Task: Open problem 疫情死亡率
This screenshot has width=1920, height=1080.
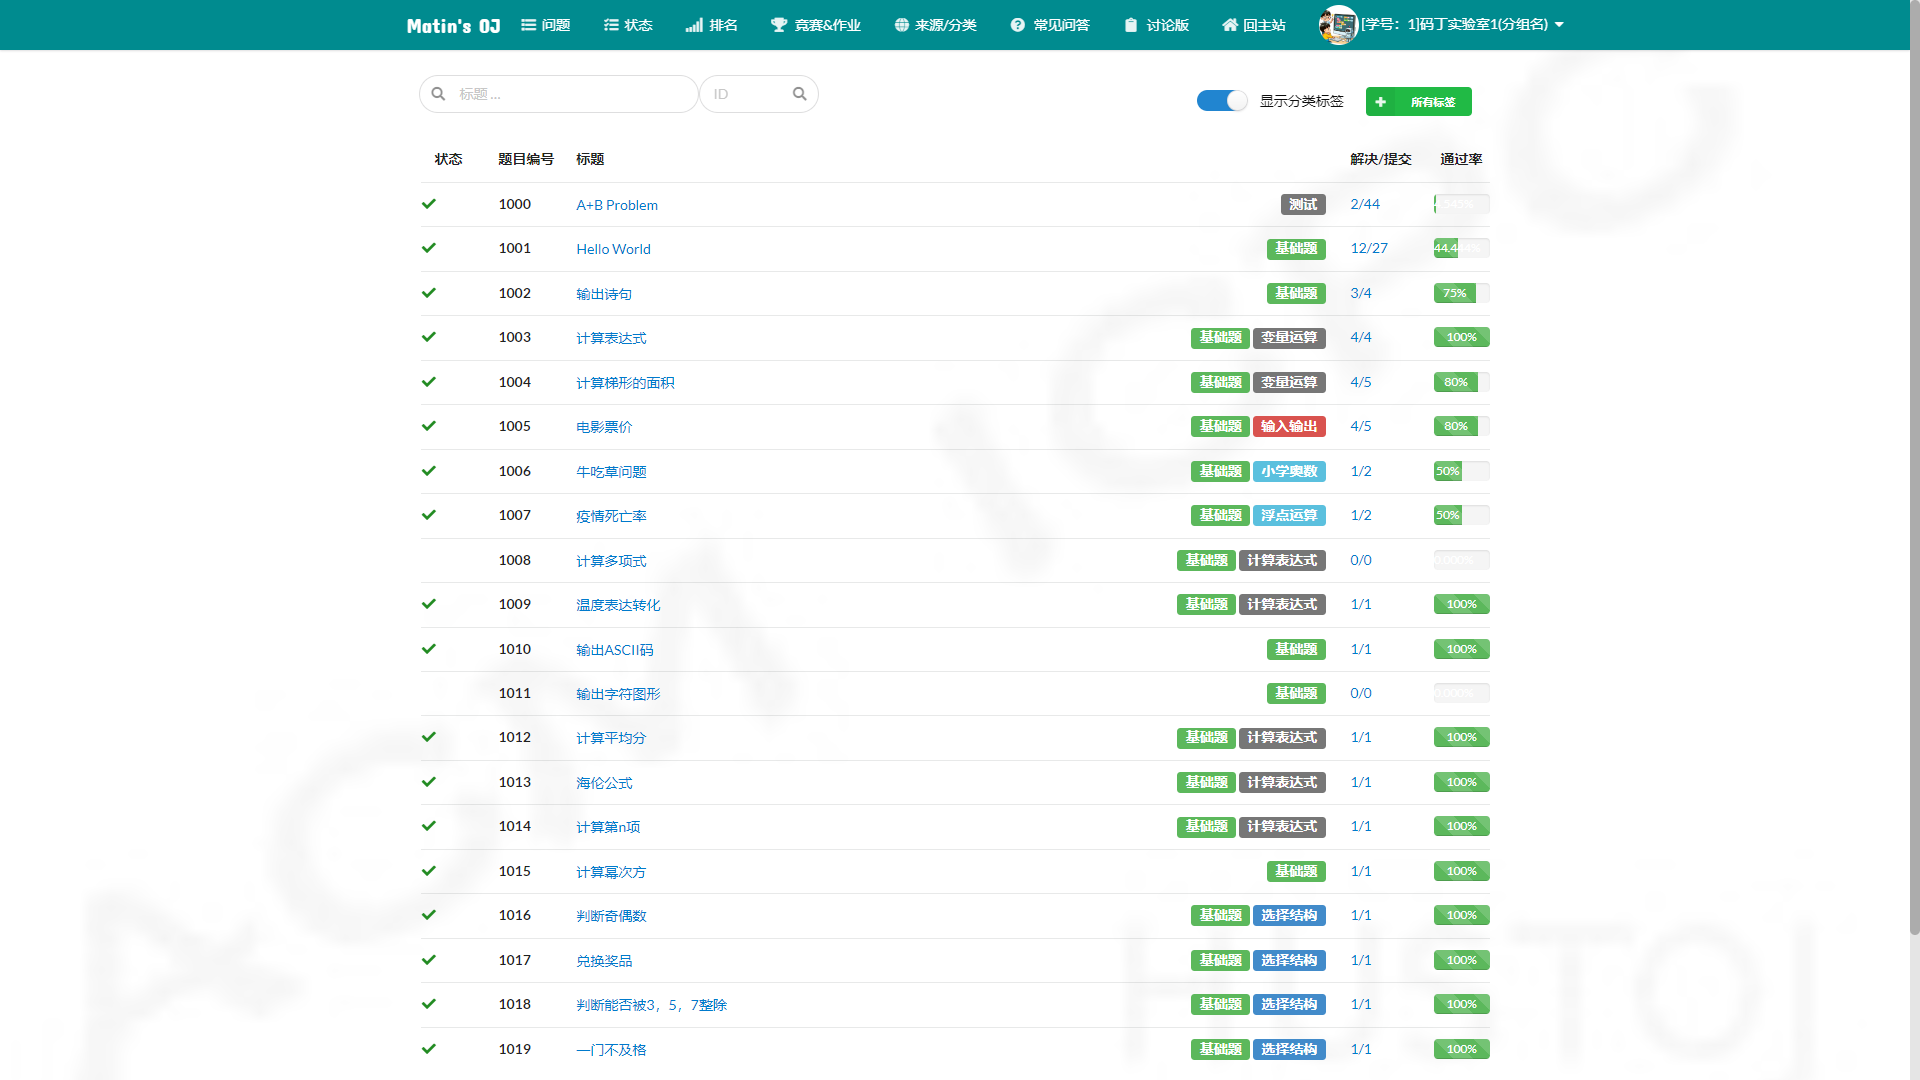Action: pyautogui.click(x=611, y=516)
